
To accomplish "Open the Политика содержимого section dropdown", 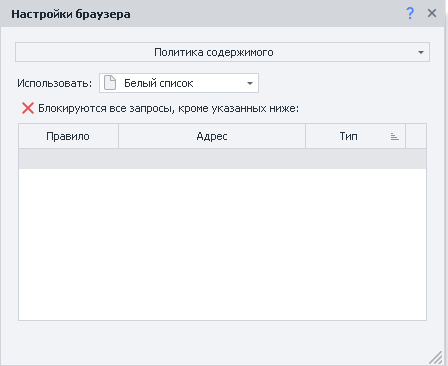I will (x=222, y=52).
